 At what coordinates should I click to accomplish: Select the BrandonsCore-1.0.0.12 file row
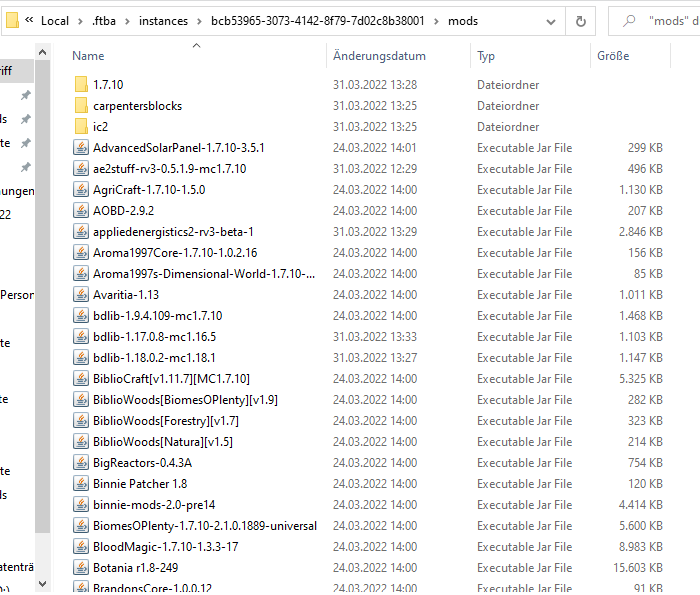tap(368, 588)
